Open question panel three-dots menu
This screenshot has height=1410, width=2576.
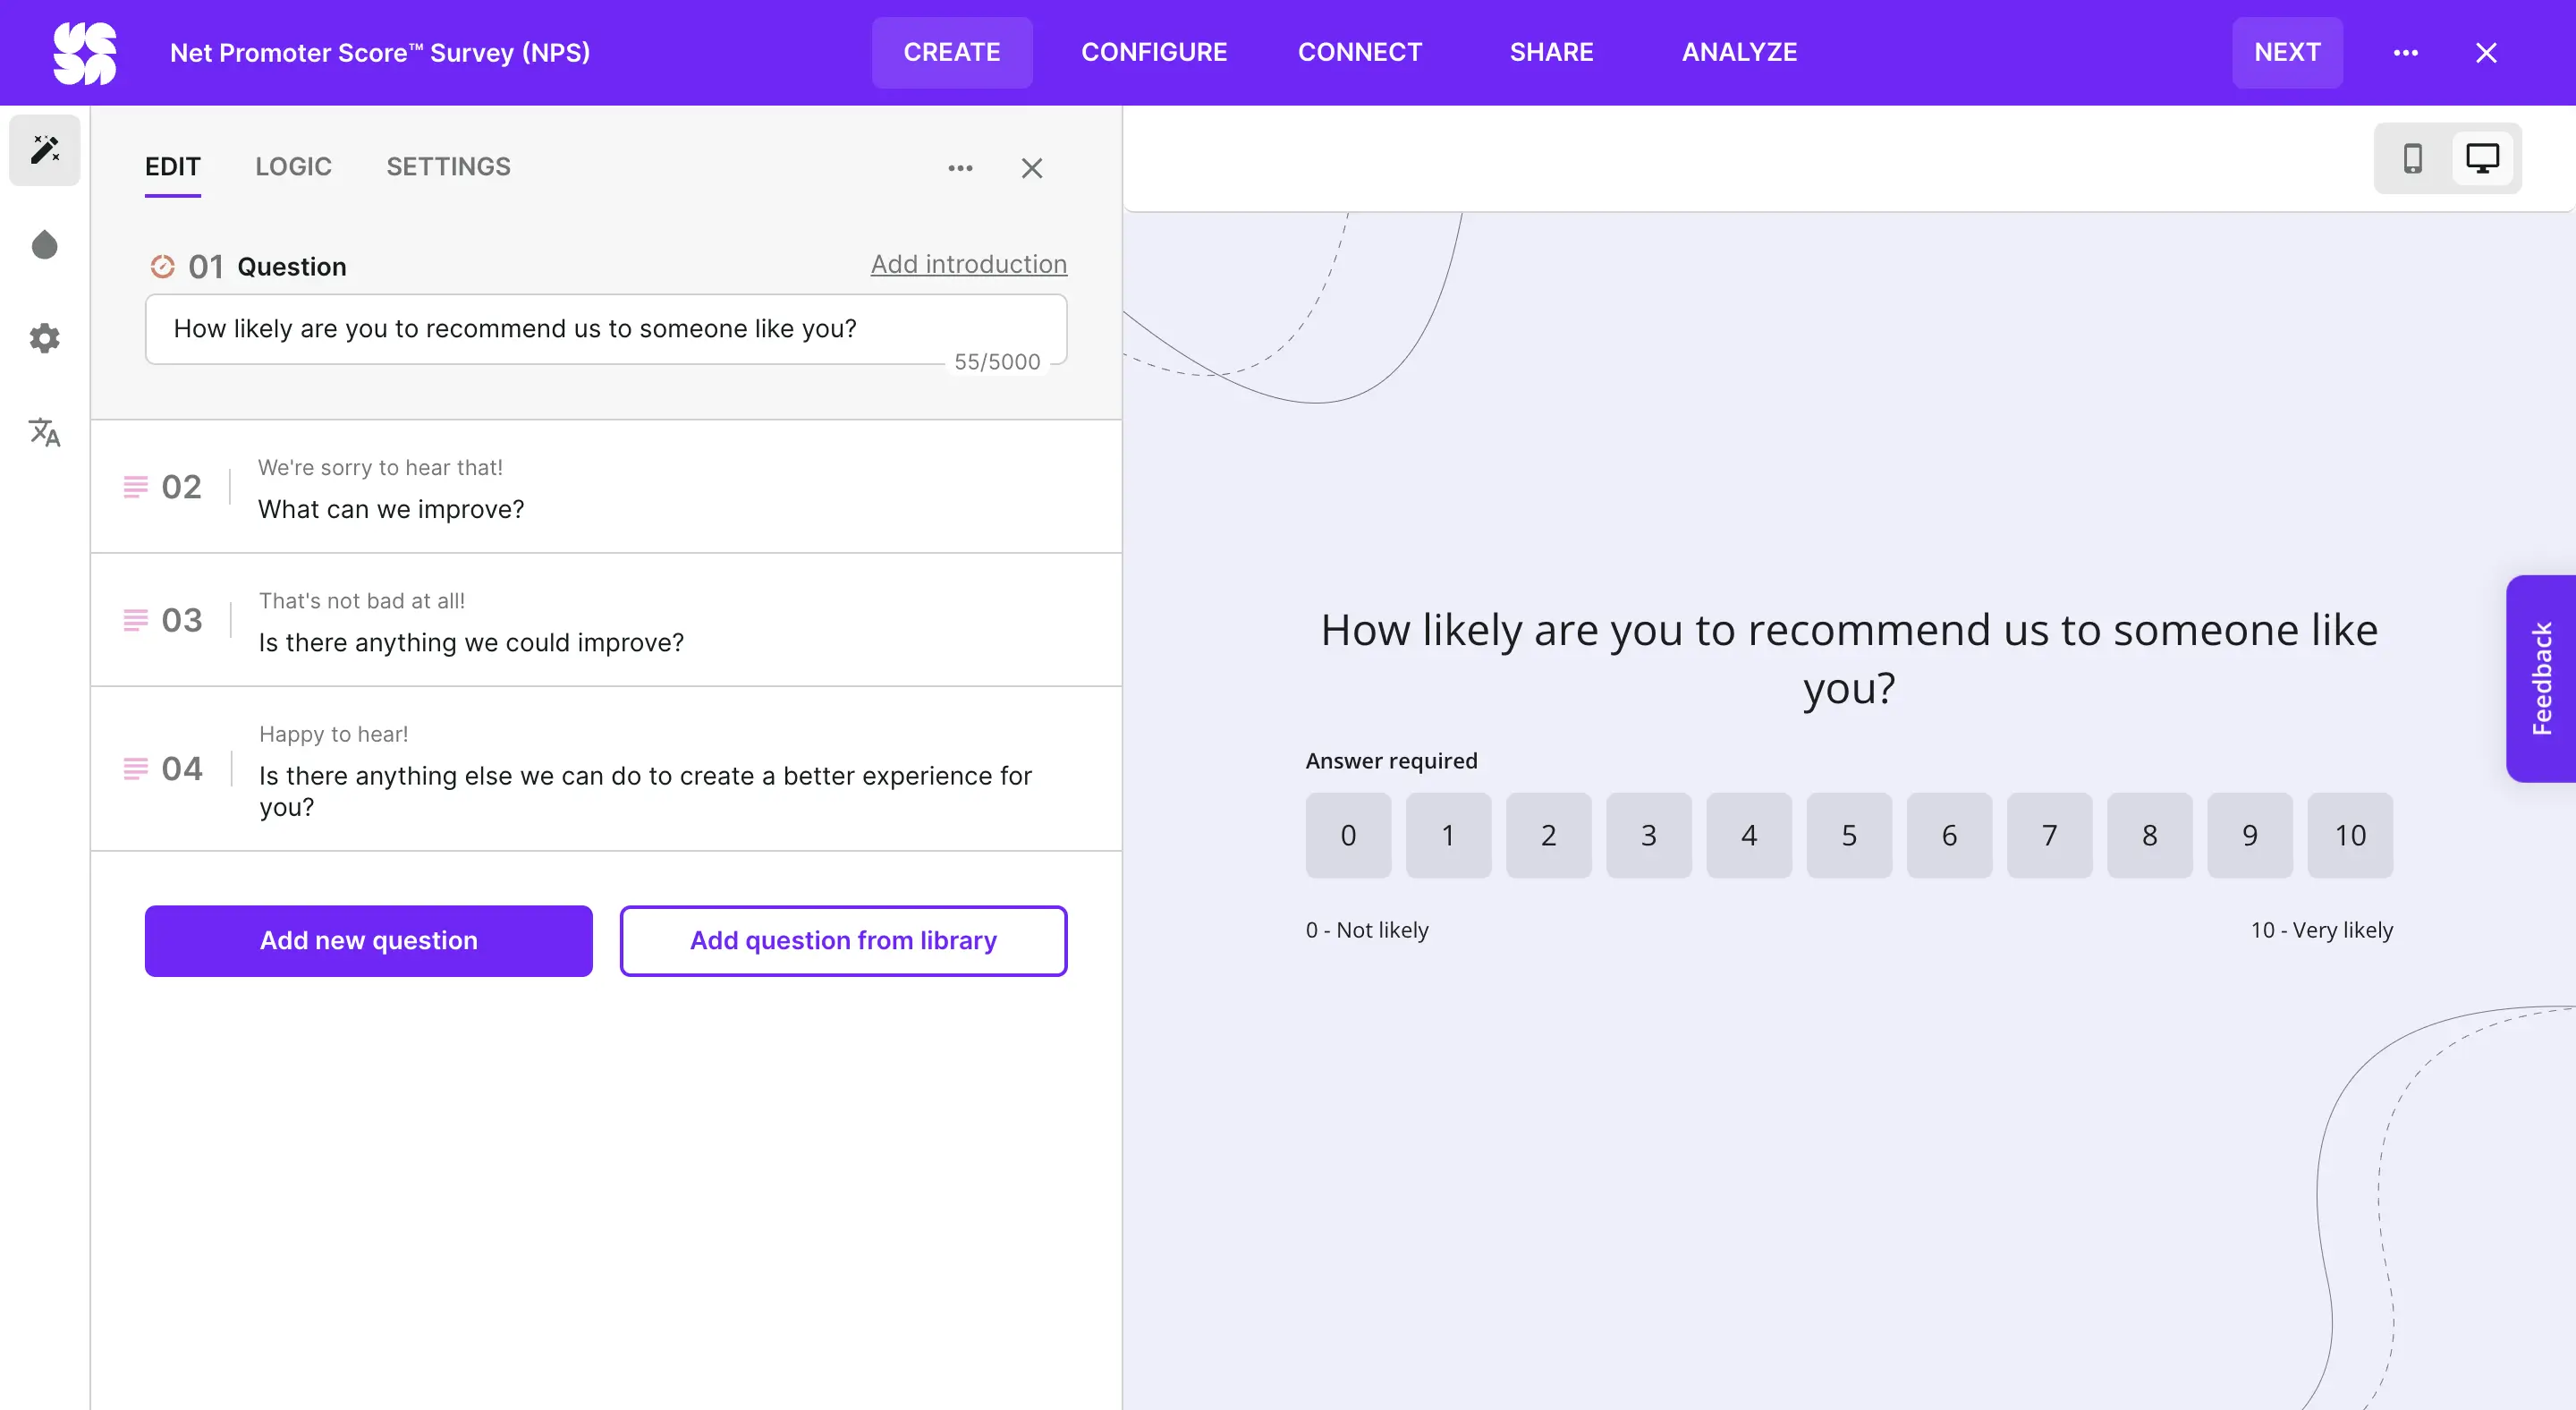pyautogui.click(x=960, y=168)
